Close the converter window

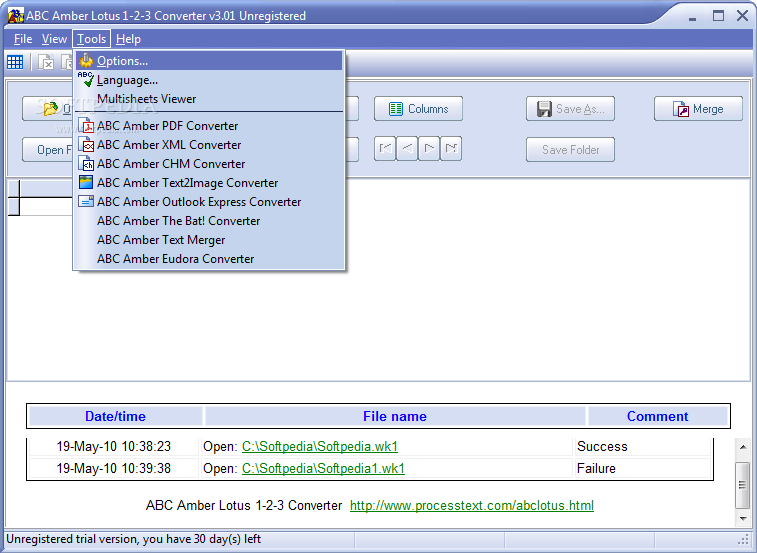(x=743, y=16)
